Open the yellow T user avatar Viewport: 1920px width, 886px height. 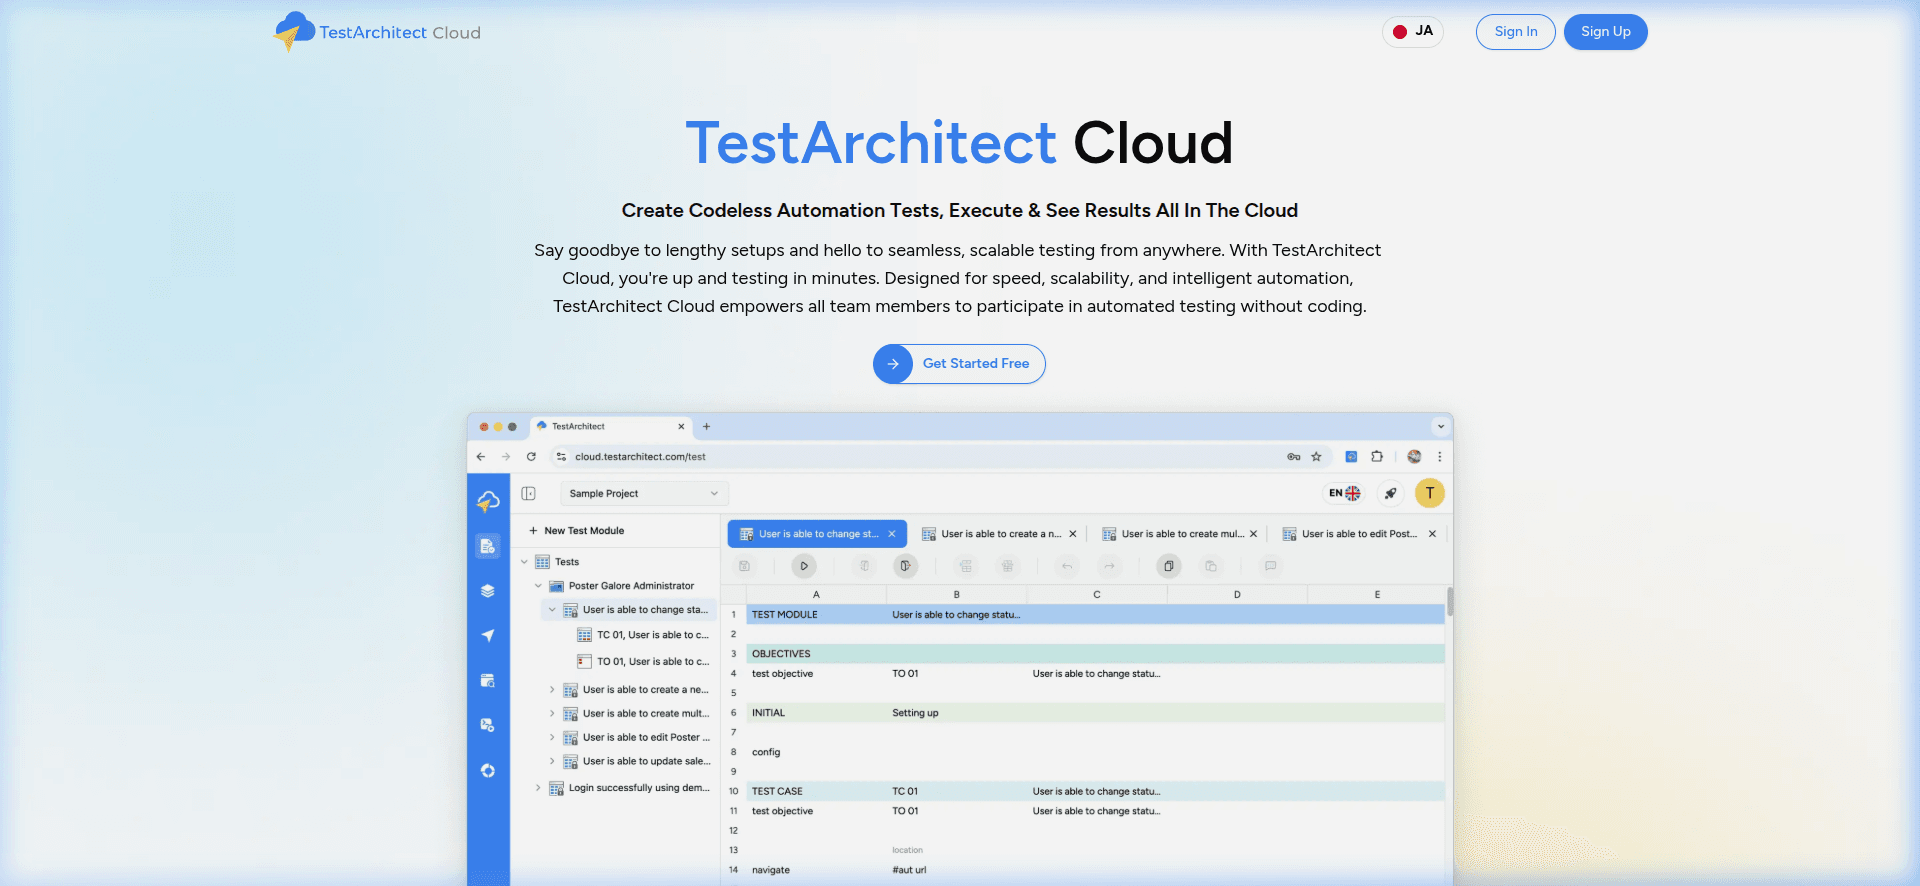1430,493
